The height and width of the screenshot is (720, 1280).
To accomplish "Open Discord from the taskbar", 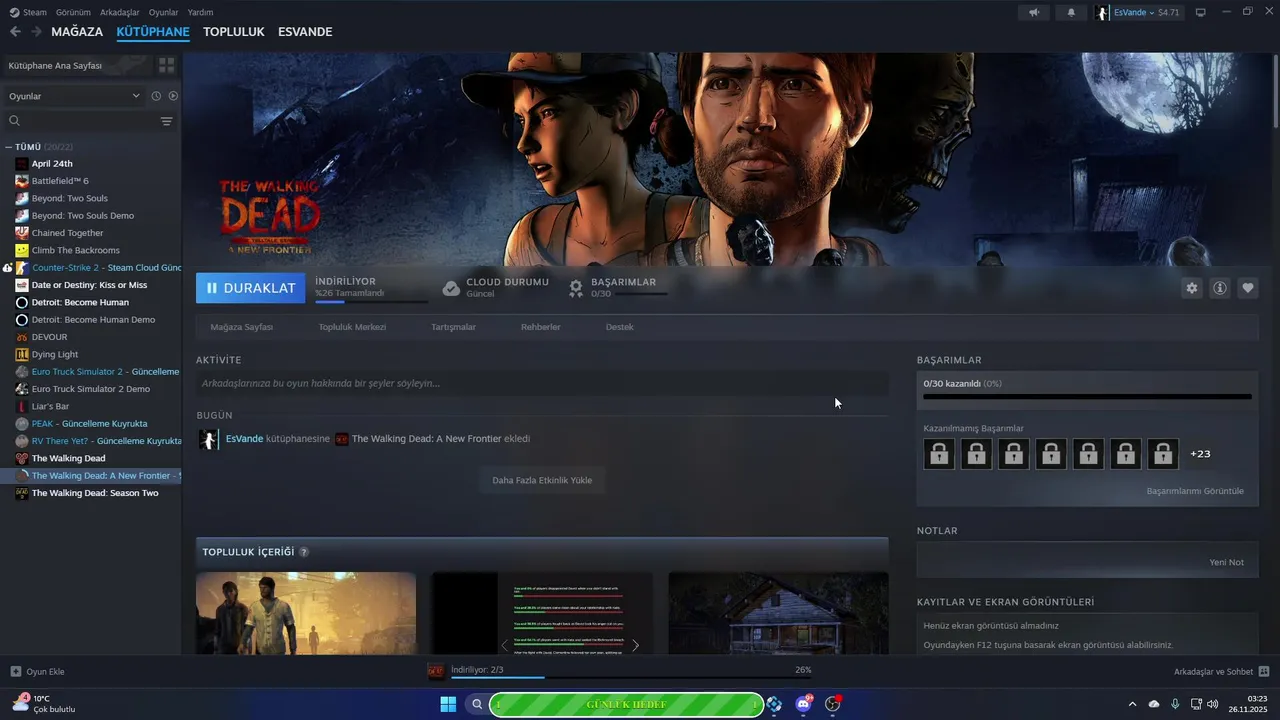I will (x=803, y=704).
